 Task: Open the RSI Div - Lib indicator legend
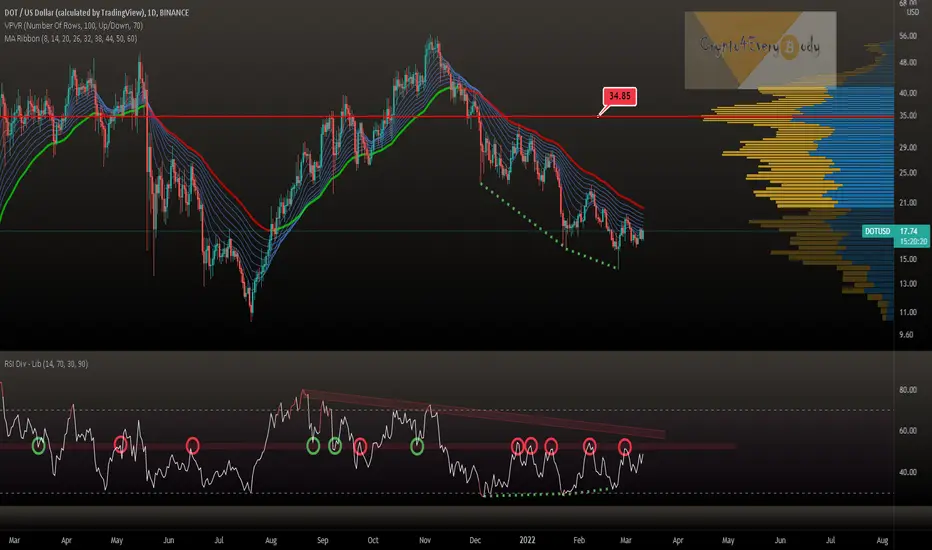46,364
